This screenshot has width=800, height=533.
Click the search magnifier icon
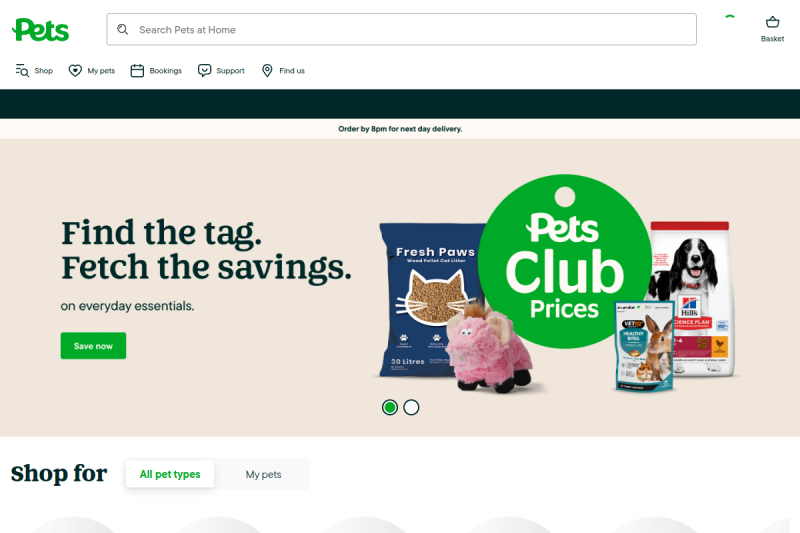122,30
